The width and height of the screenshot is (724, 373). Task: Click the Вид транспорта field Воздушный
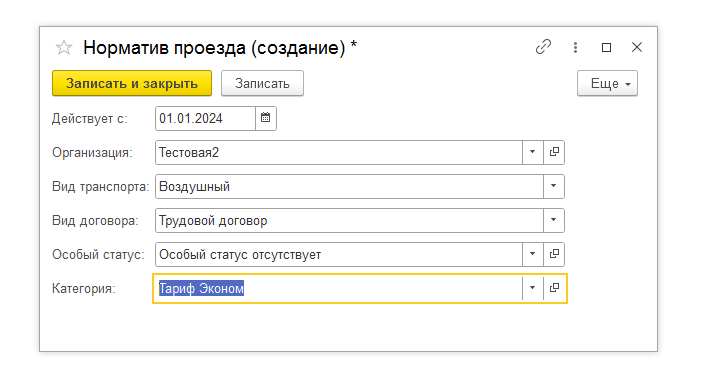pos(349,186)
